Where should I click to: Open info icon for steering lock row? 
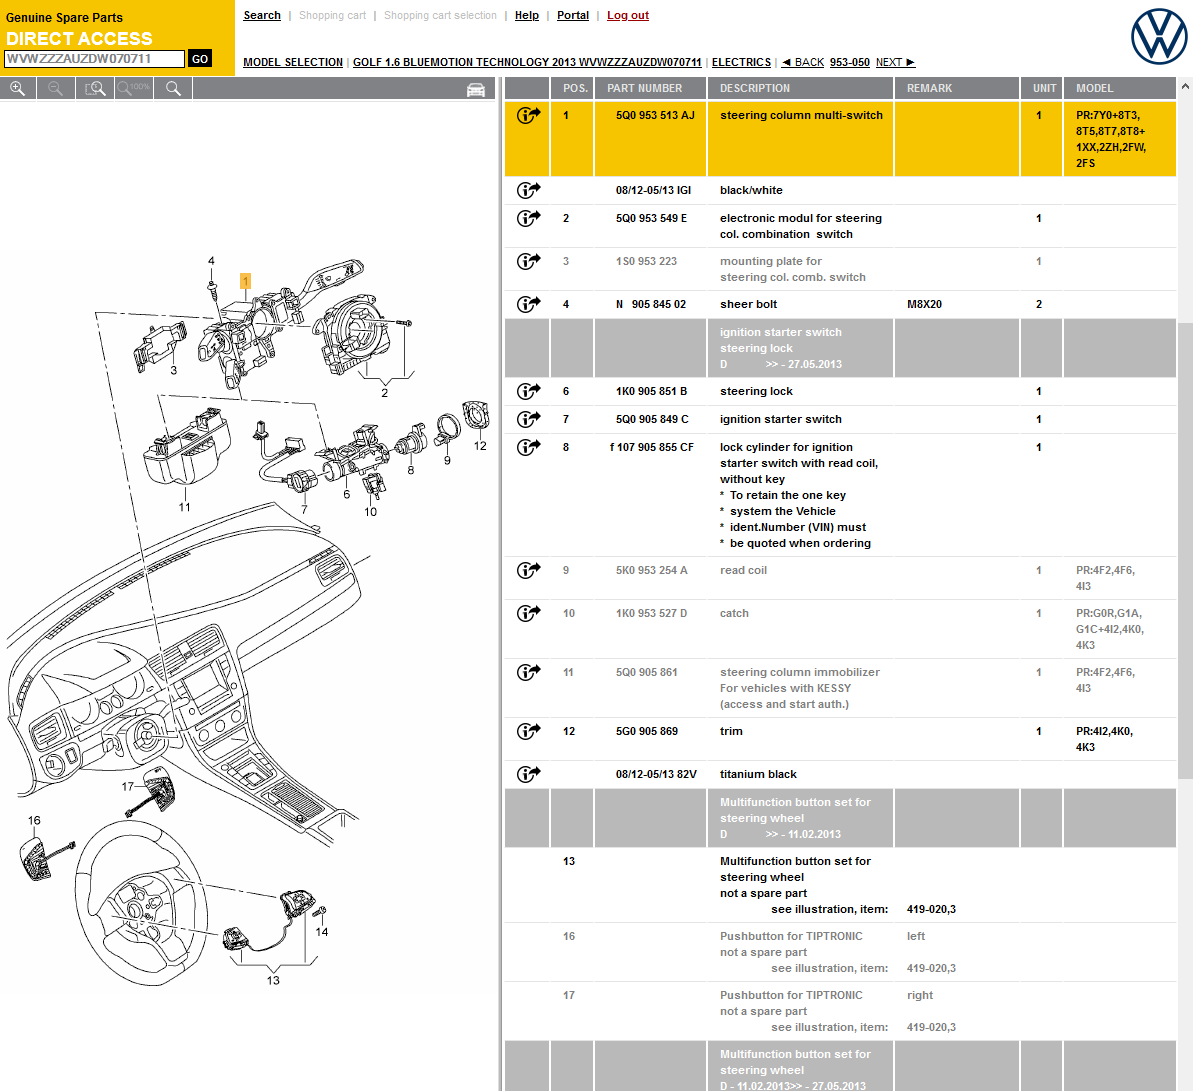point(528,391)
